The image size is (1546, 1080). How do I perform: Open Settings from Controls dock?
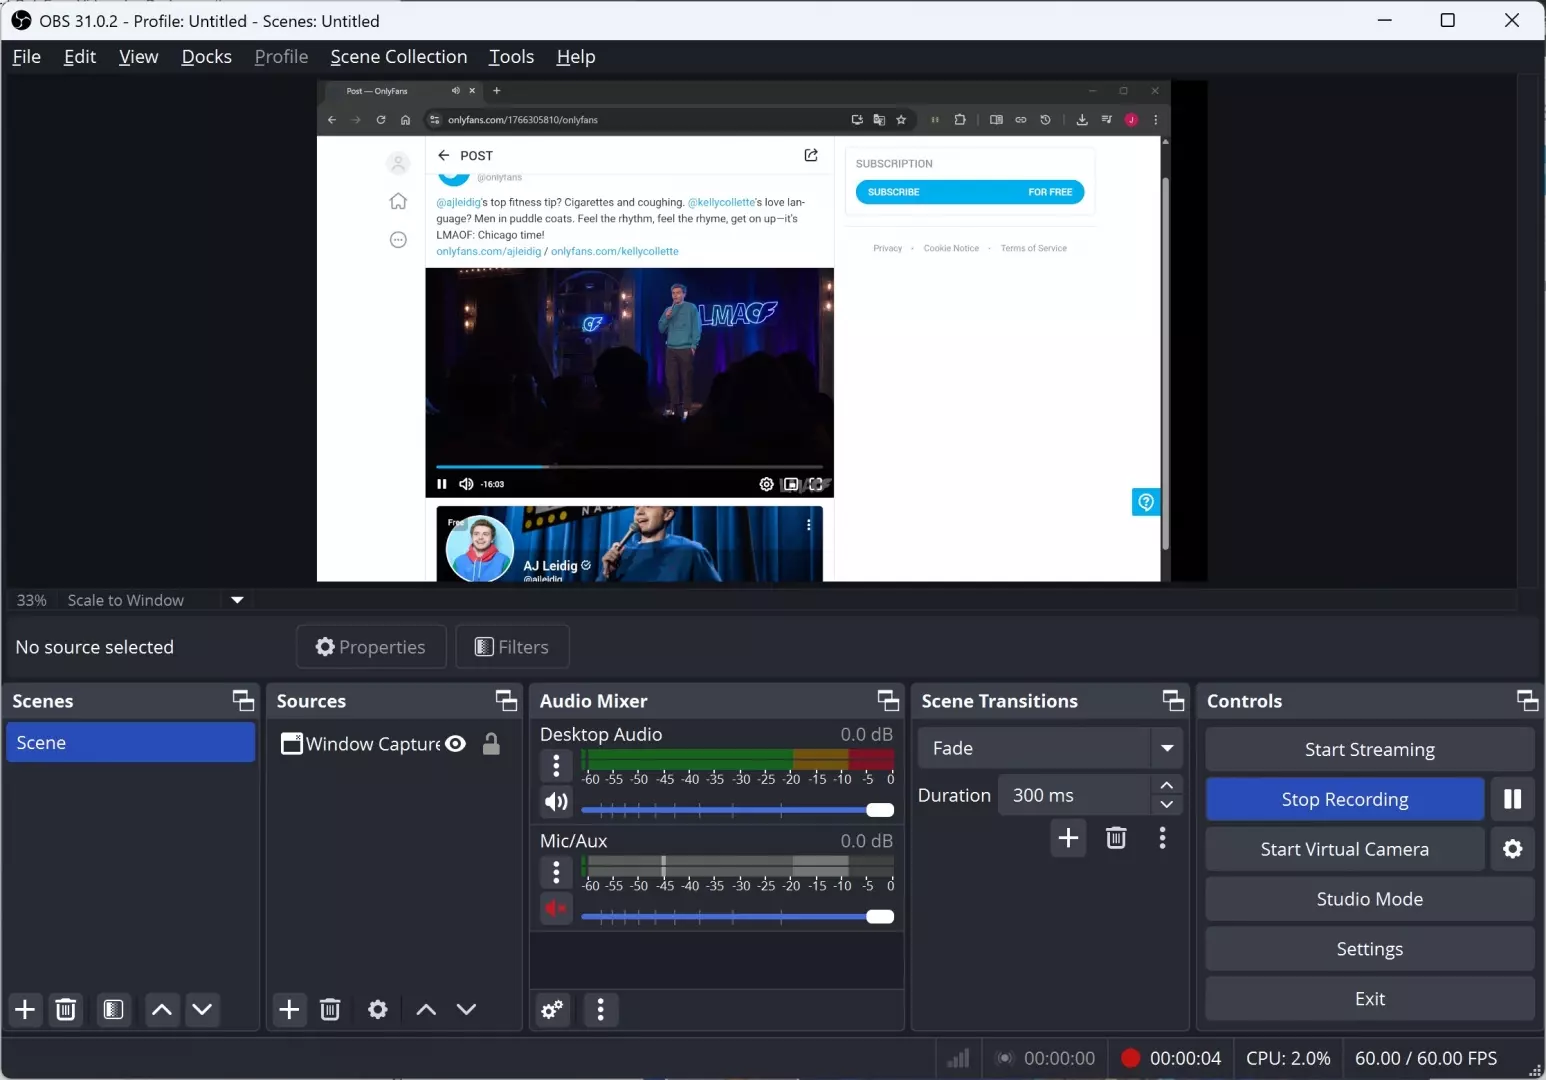(1369, 949)
